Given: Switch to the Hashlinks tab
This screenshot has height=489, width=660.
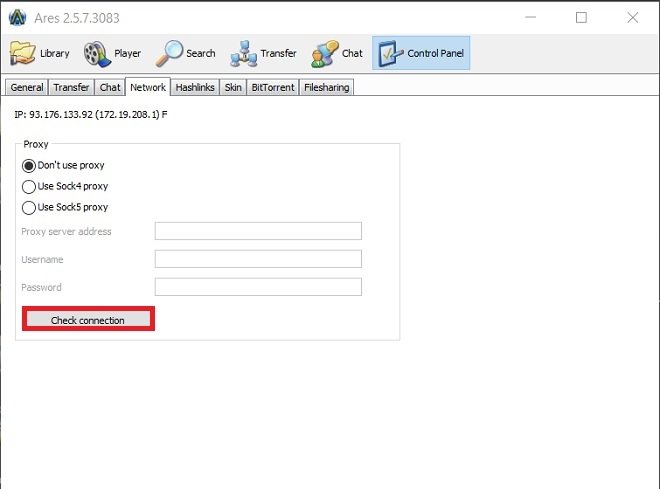Looking at the screenshot, I should point(195,88).
